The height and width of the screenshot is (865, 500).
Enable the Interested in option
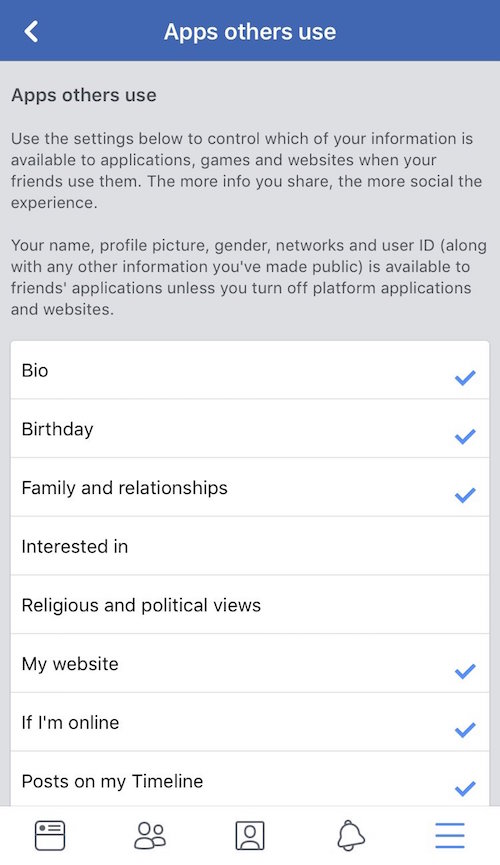(x=250, y=546)
